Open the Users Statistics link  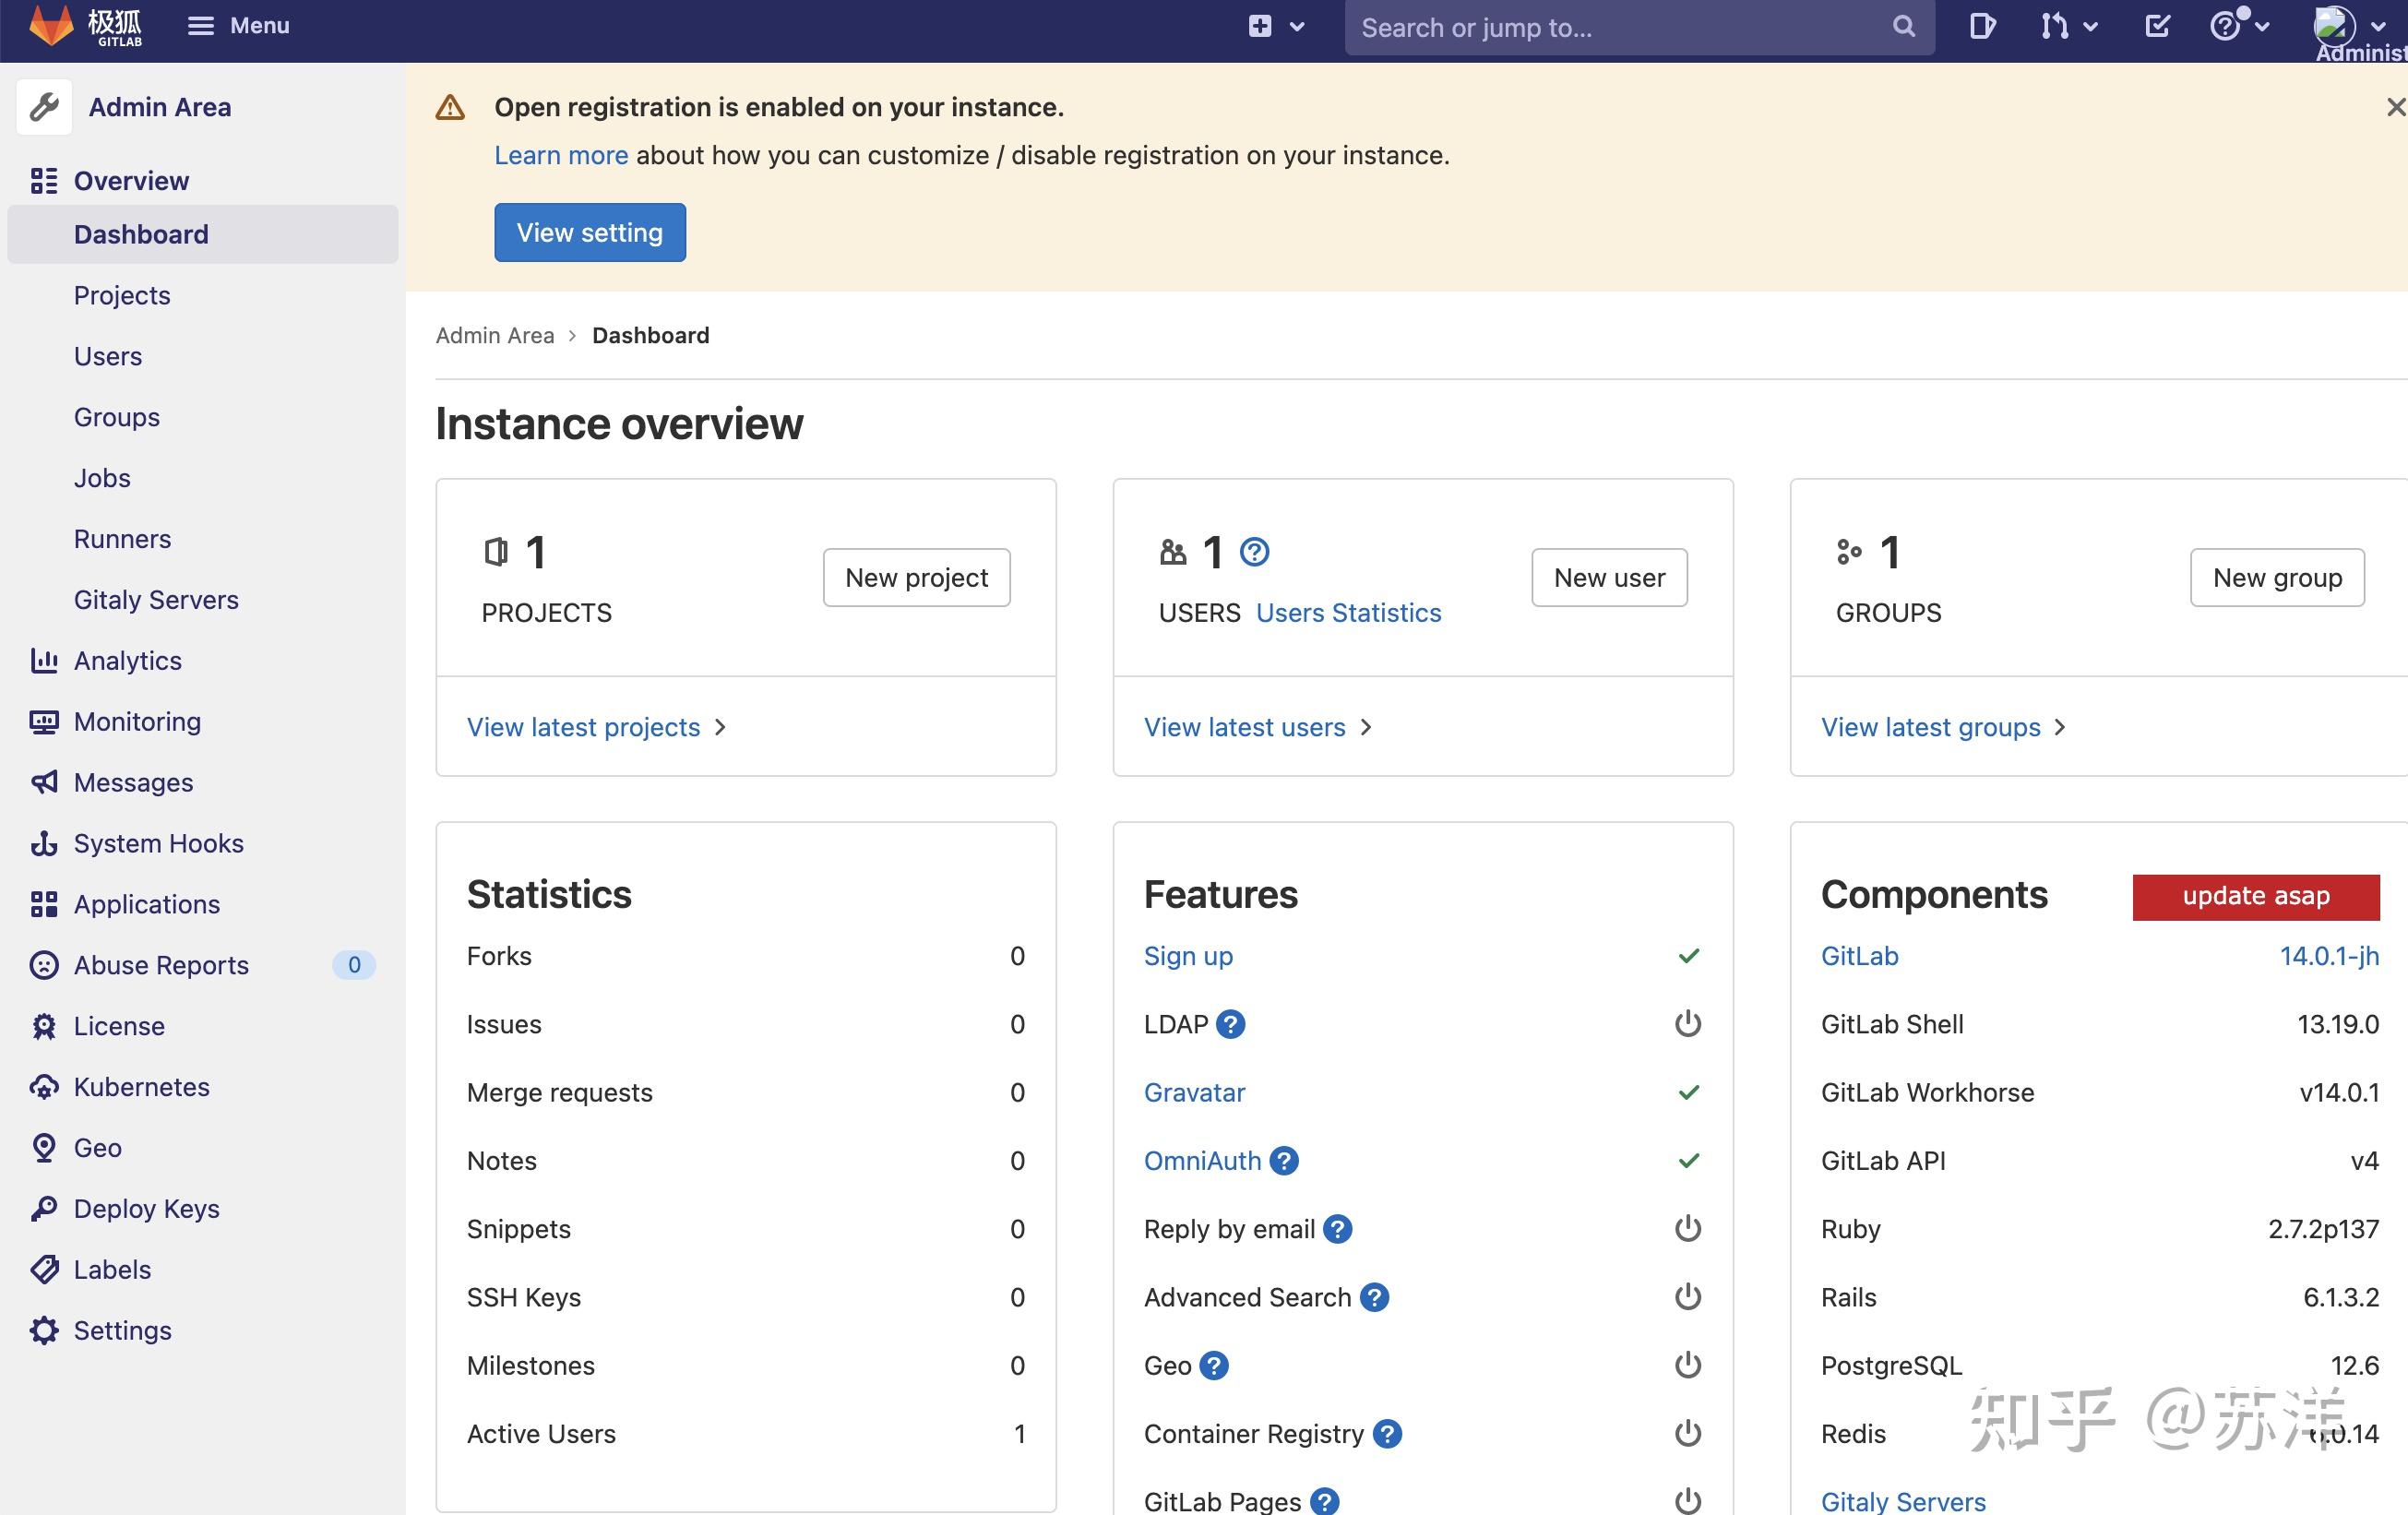pyautogui.click(x=1348, y=612)
